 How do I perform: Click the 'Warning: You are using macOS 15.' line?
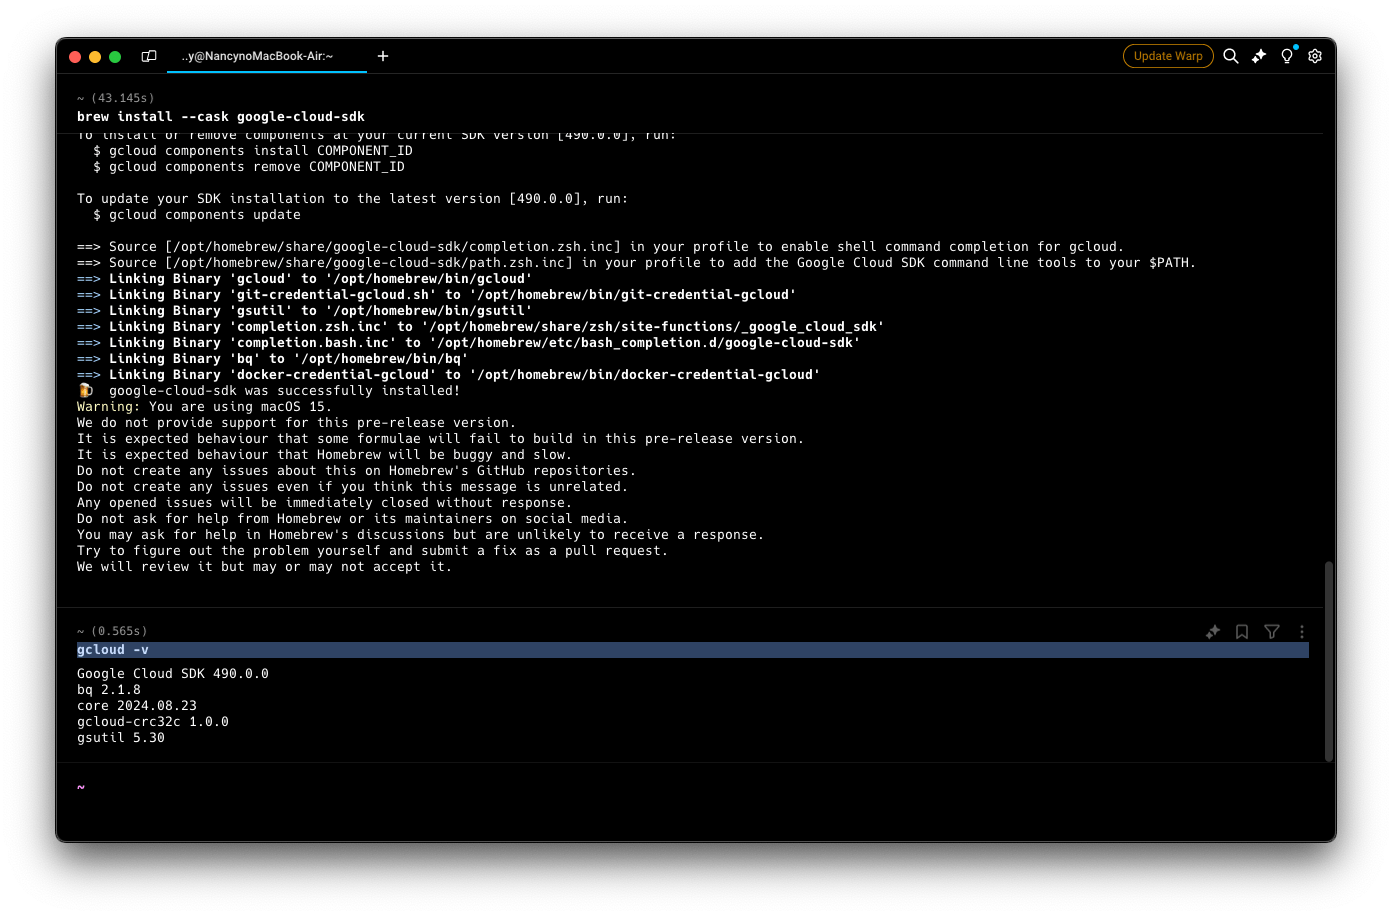coord(204,407)
